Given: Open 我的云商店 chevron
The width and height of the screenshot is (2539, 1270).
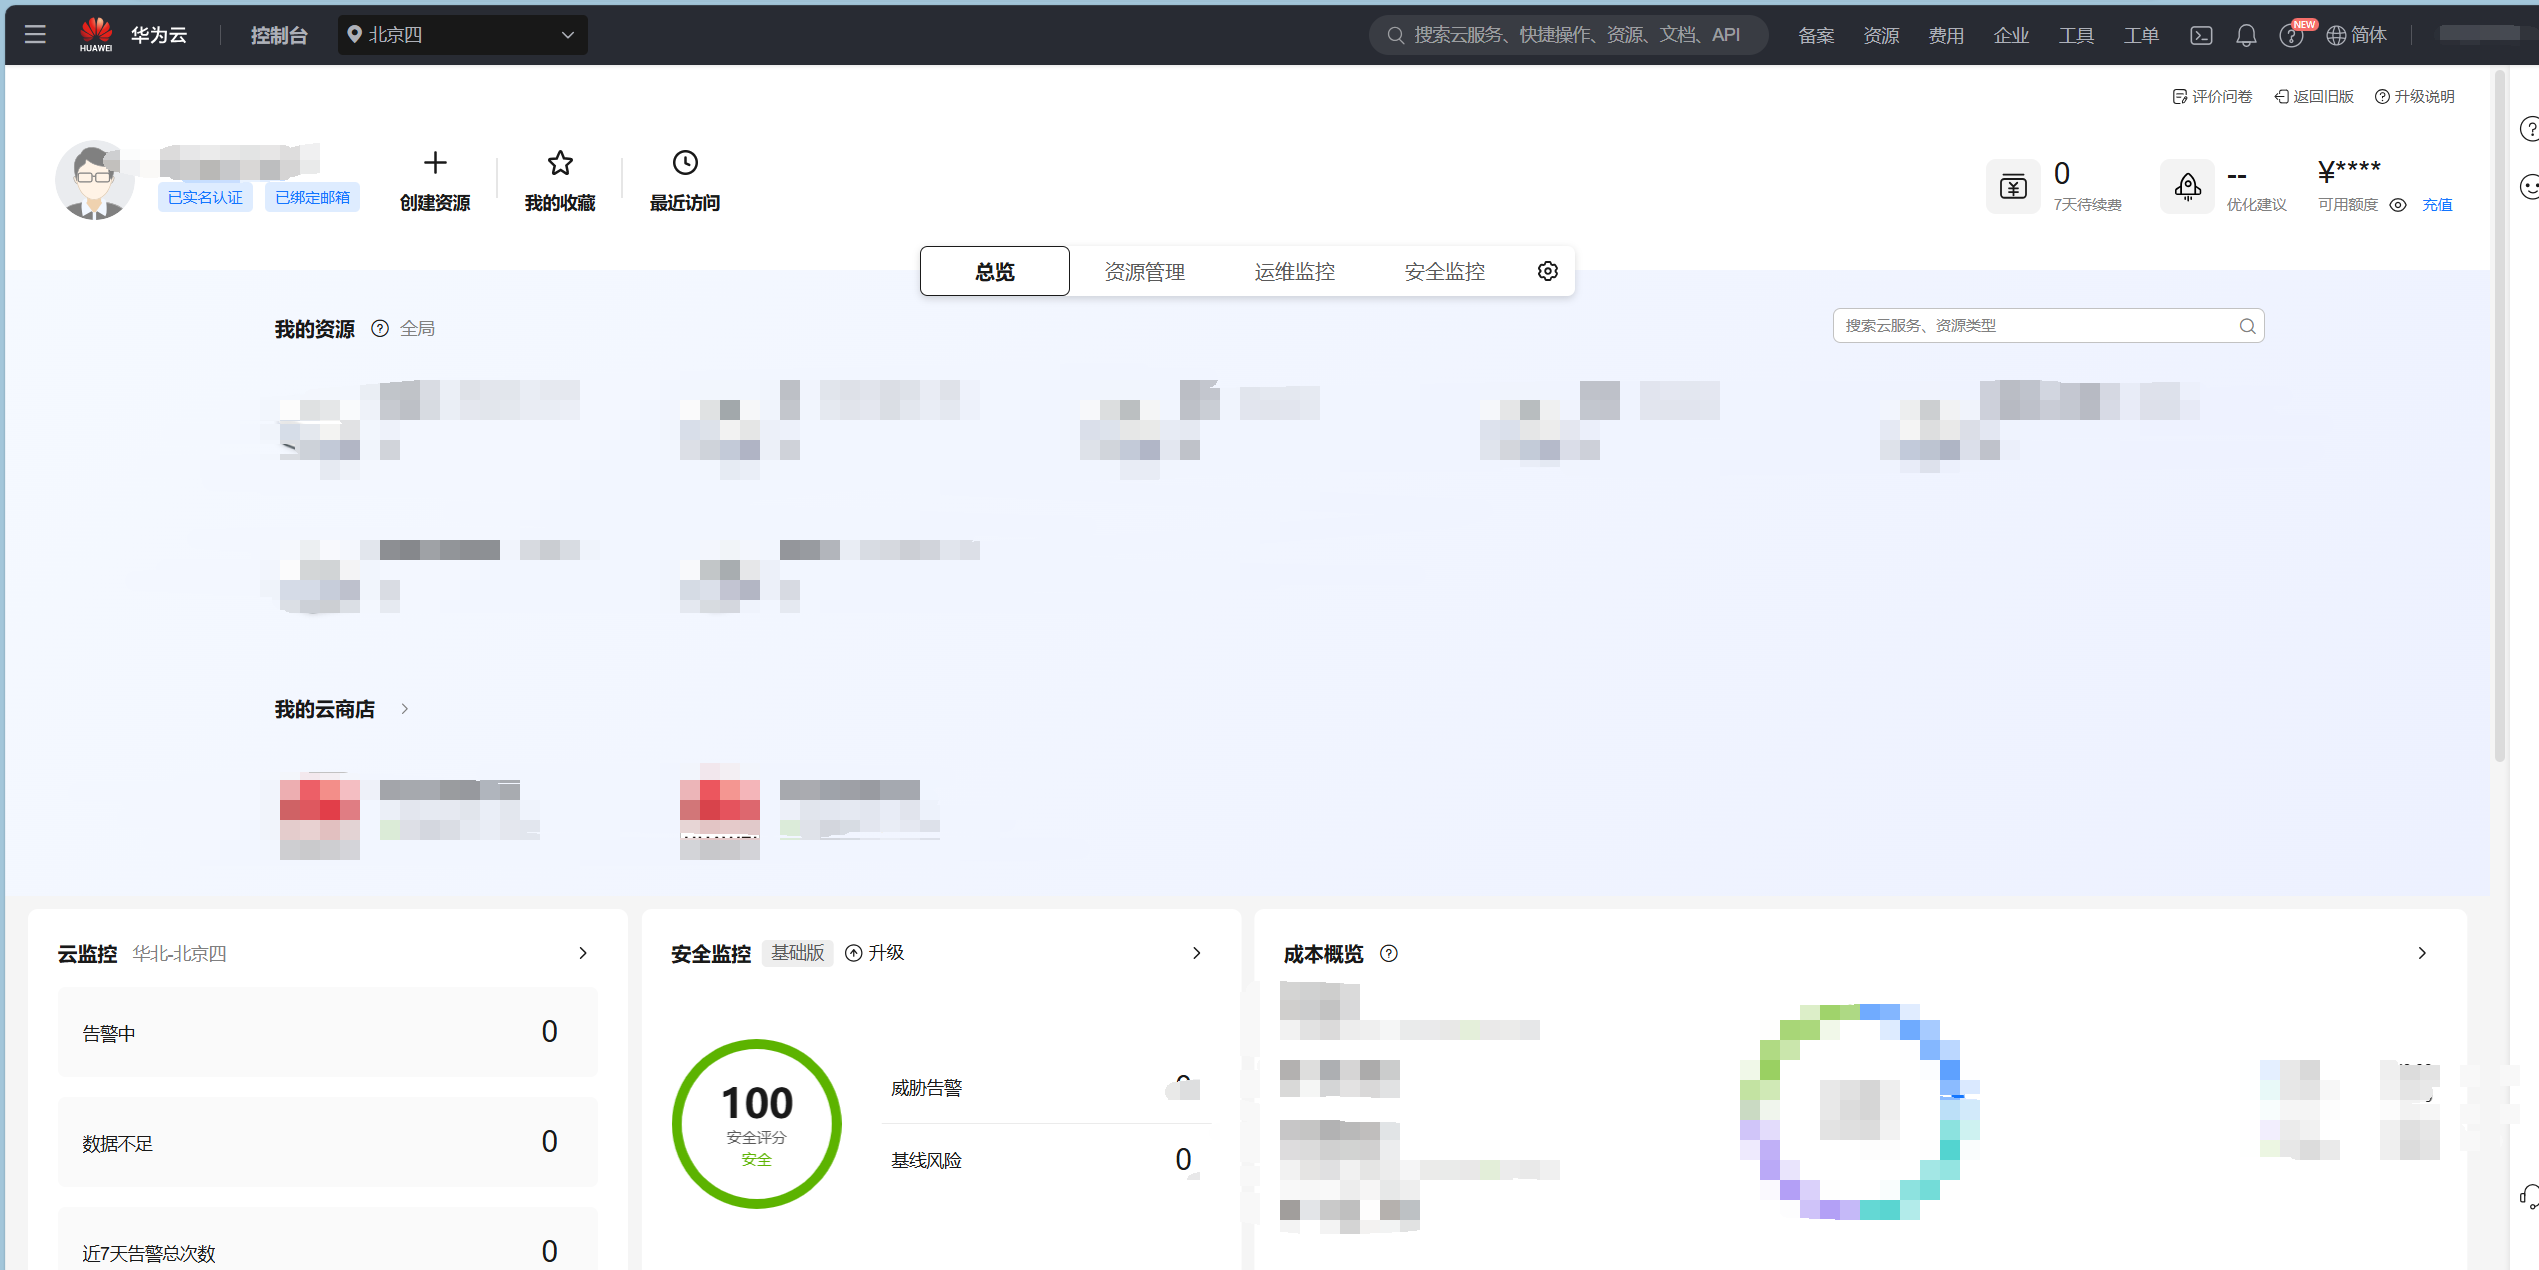Looking at the screenshot, I should (405, 709).
